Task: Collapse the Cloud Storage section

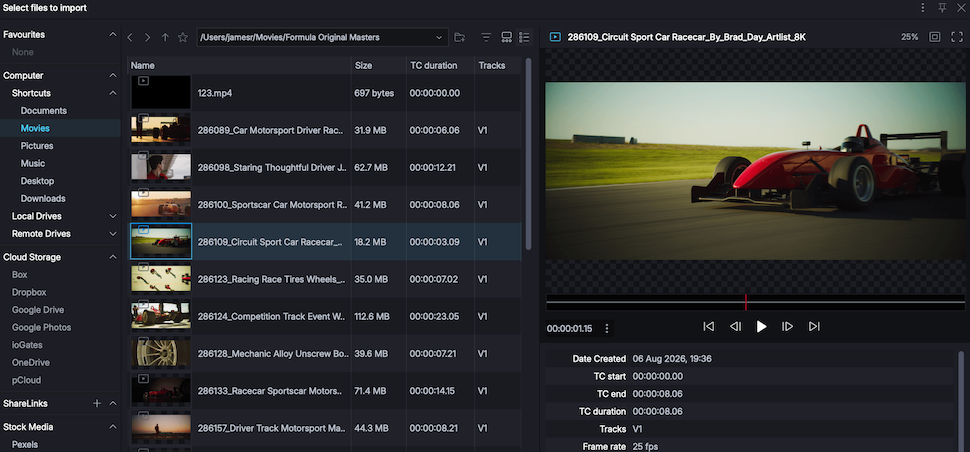Action: [x=113, y=257]
